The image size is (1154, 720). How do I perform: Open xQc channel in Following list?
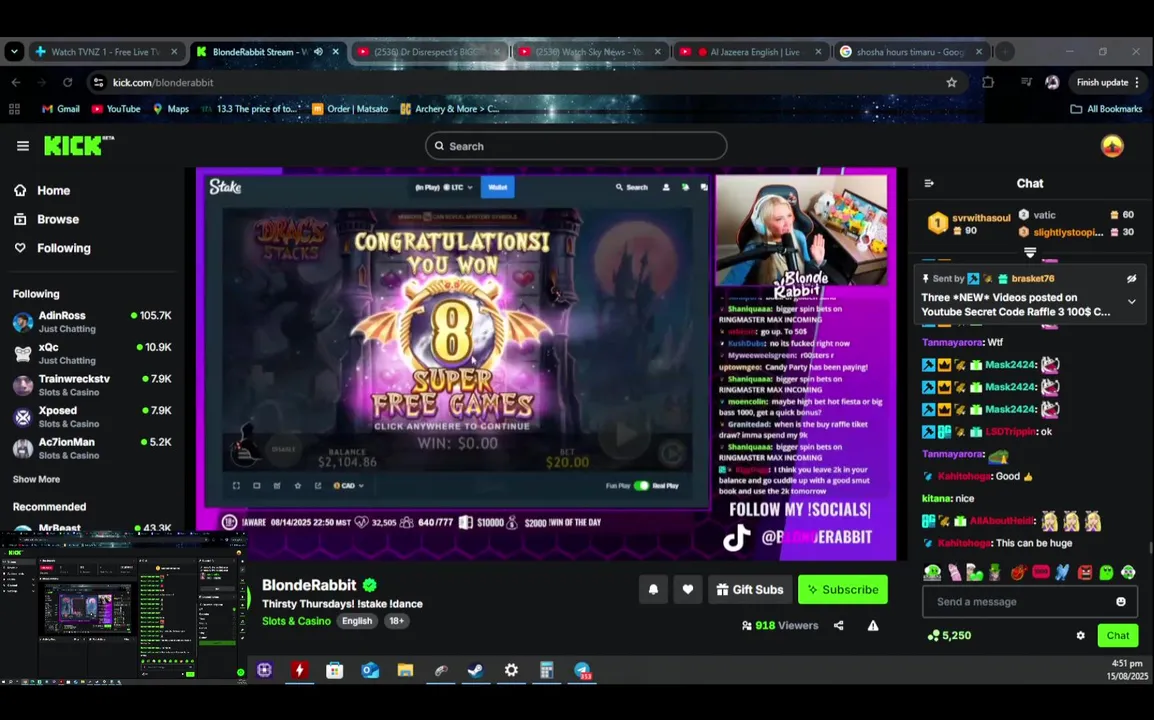[x=92, y=353]
